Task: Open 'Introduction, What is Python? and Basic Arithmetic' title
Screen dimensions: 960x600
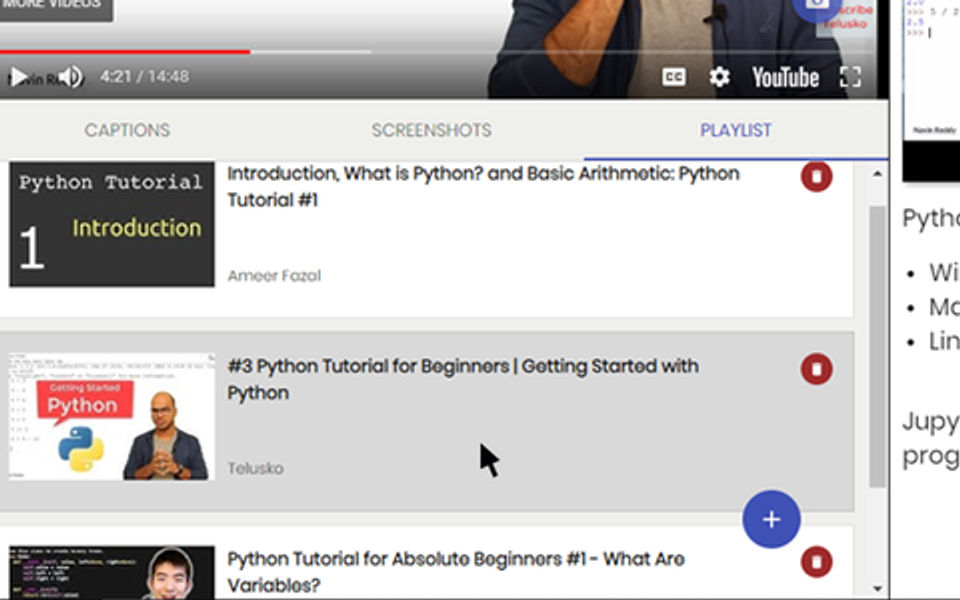Action: (x=483, y=187)
